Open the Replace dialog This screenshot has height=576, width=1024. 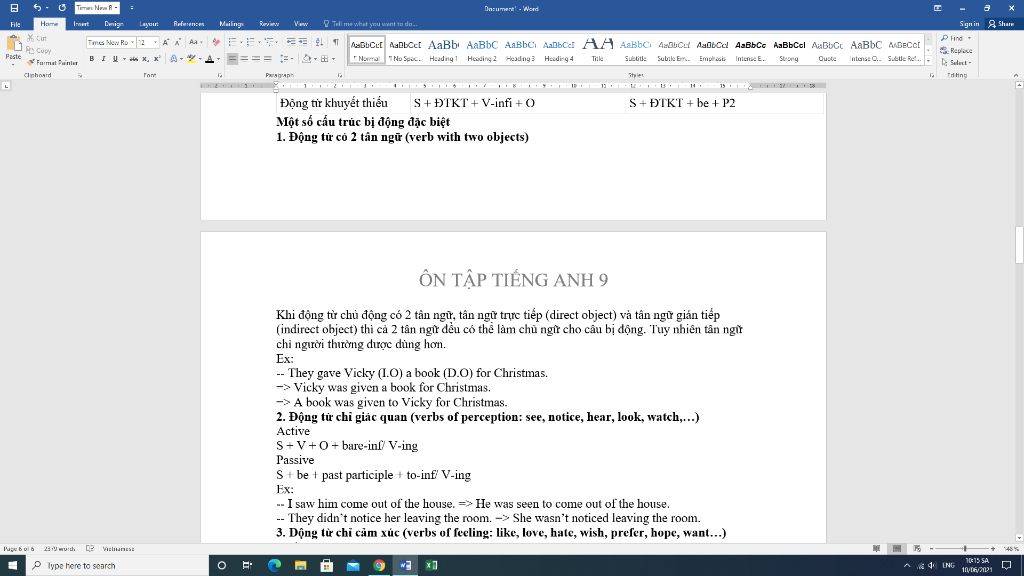point(956,50)
